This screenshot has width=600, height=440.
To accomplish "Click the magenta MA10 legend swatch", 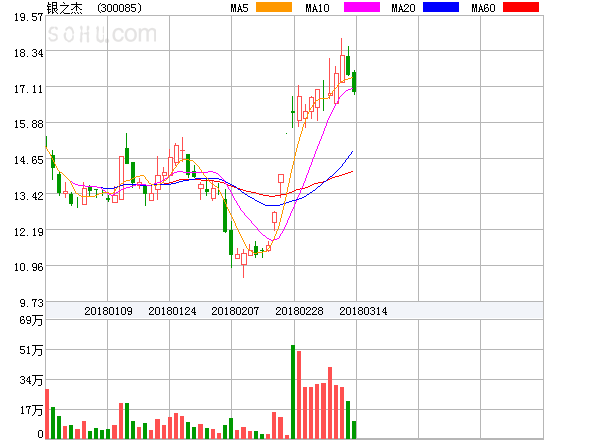I will point(362,7).
